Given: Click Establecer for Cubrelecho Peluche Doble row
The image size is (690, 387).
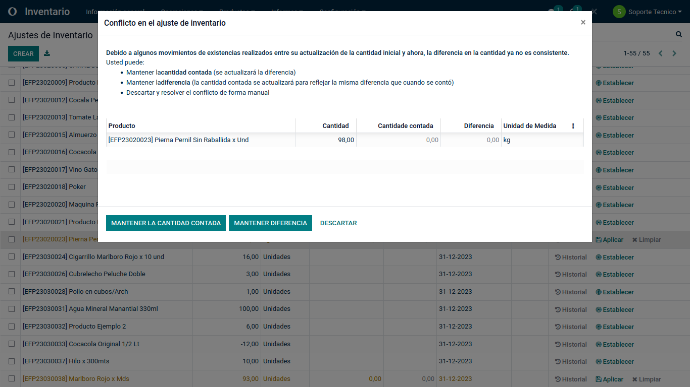Looking at the screenshot, I should coord(615,274).
